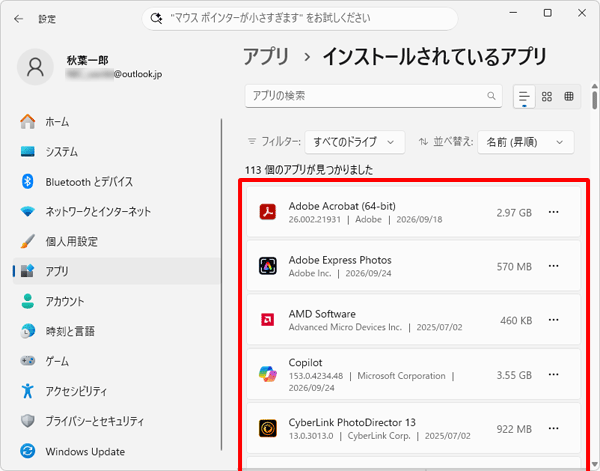Click the Adobe Acrobat app icon
This screenshot has width=600, height=471.
(267, 212)
